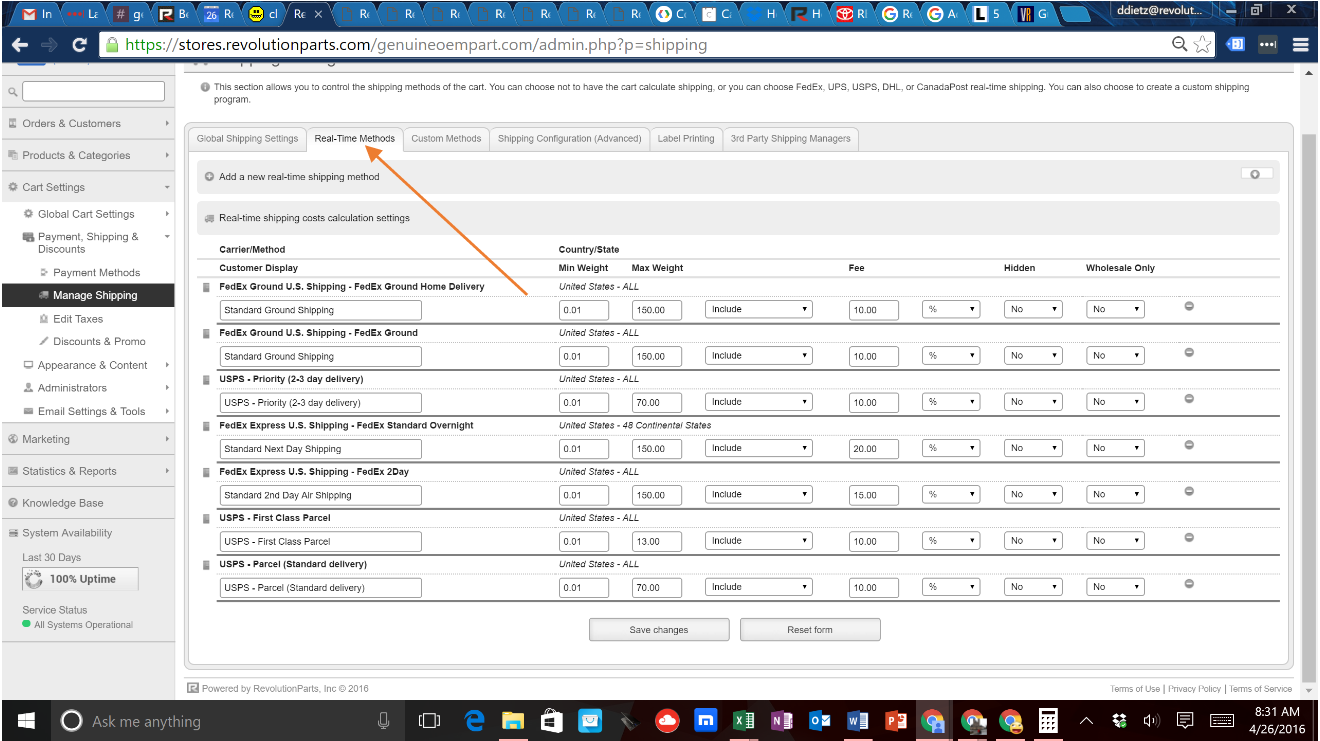
Task: Open Outlook from the taskbar
Action: (x=819, y=720)
